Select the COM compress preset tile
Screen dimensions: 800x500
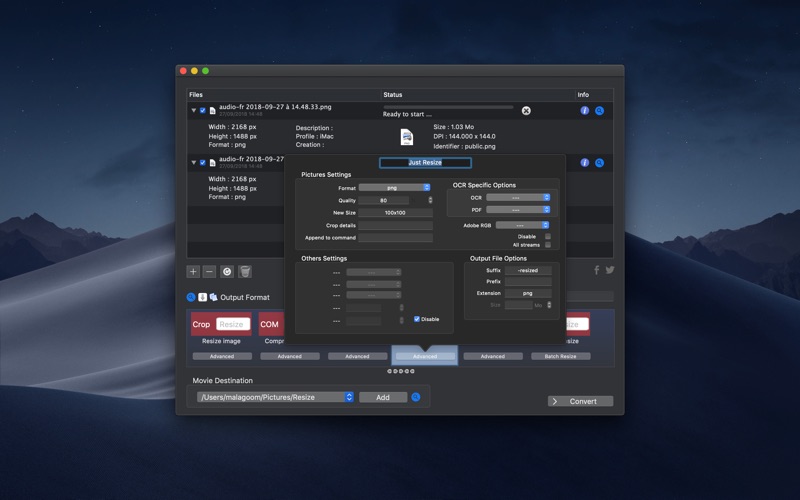point(271,324)
